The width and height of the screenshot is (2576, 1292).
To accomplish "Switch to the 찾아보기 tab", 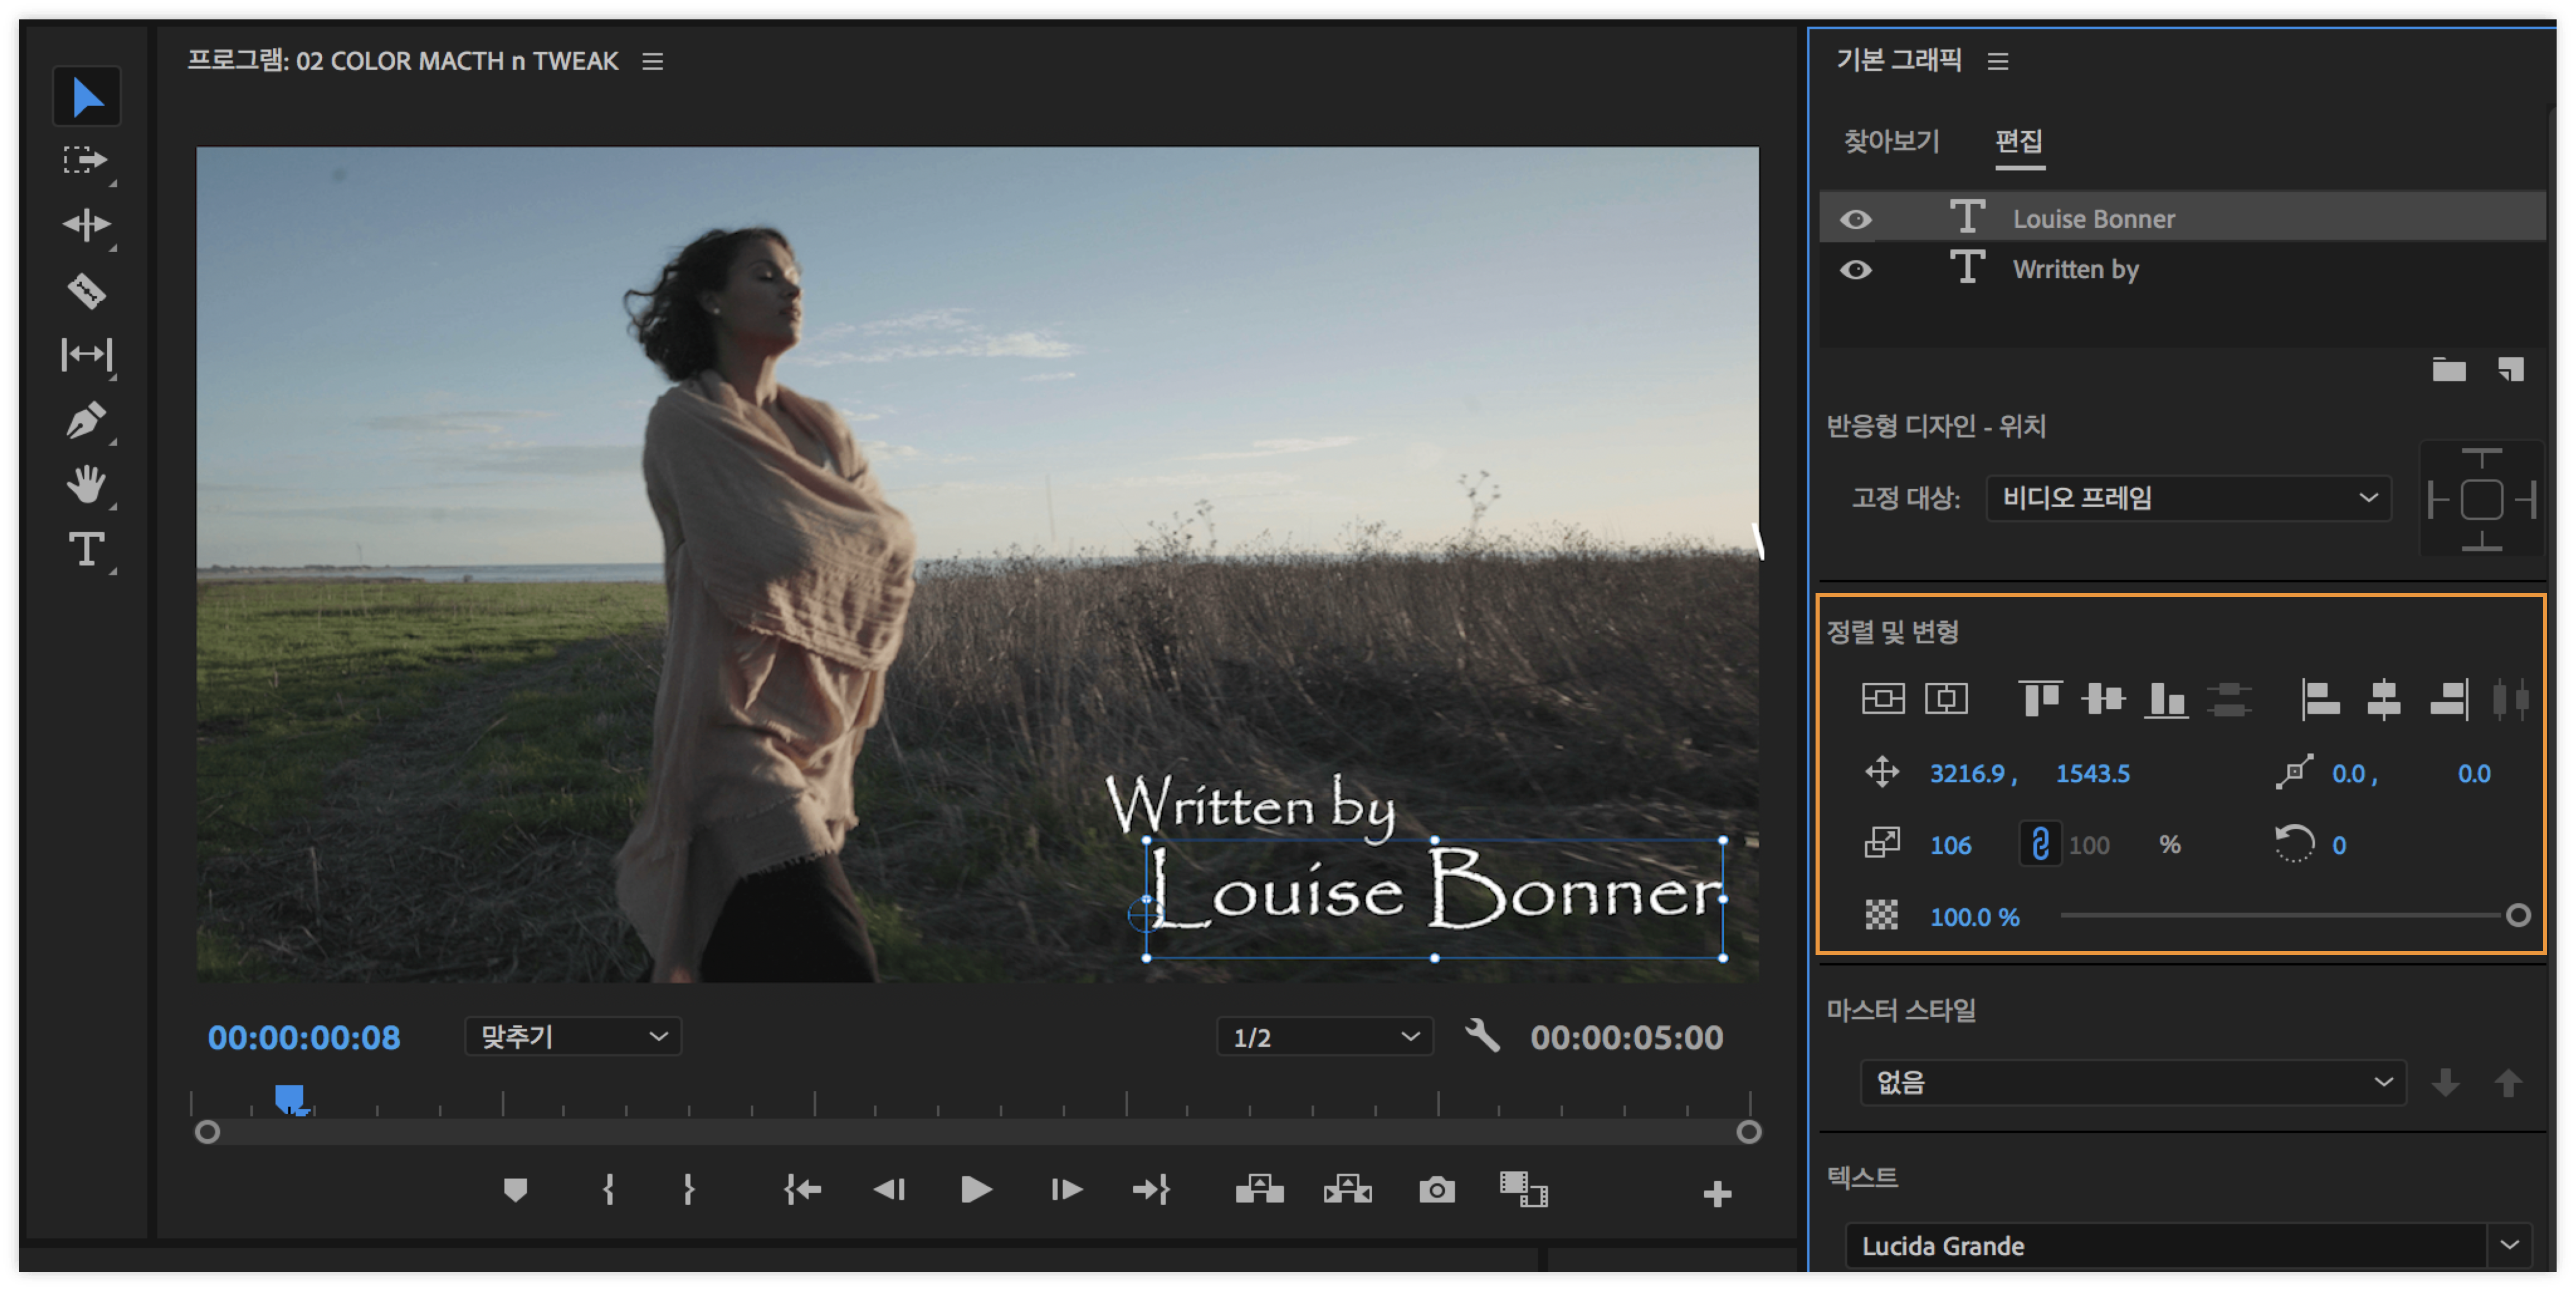I will 1891,142.
